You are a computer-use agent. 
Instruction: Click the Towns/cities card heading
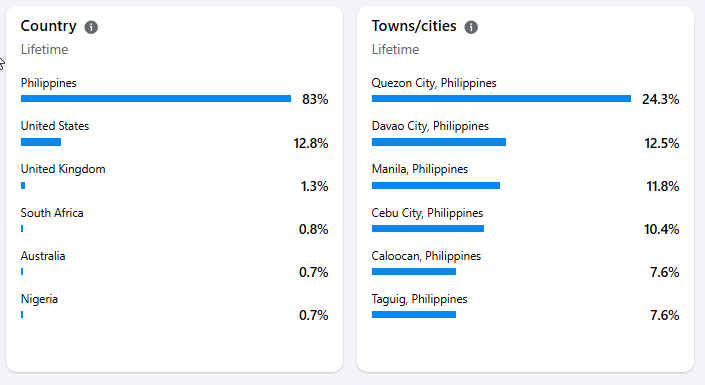click(x=414, y=26)
